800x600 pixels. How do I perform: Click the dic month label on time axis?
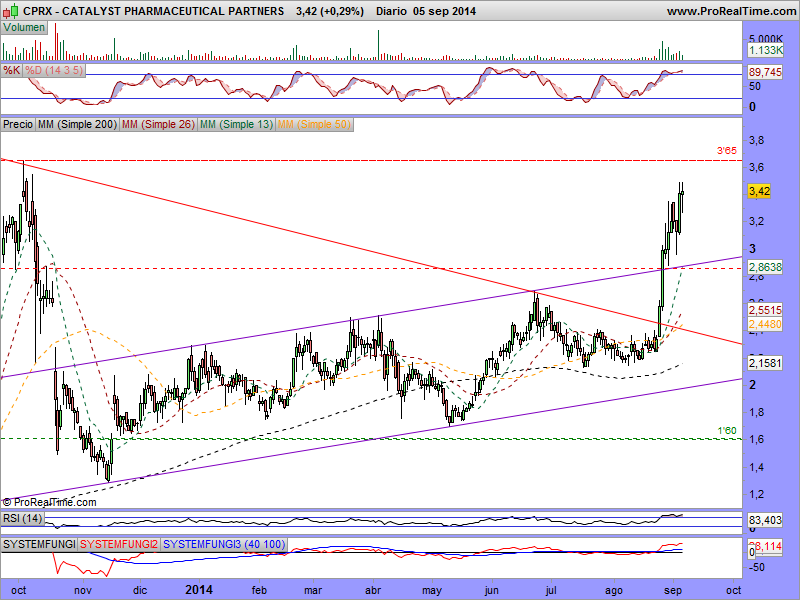pos(140,590)
